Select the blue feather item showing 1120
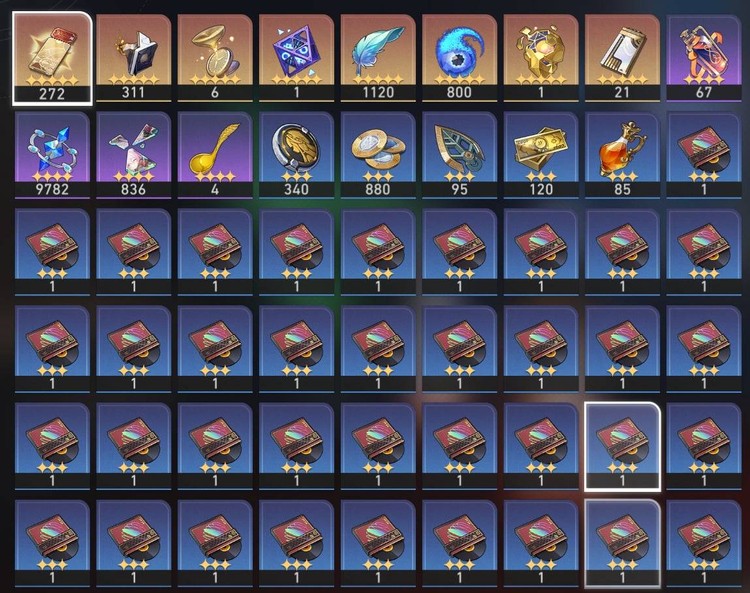 [378, 58]
